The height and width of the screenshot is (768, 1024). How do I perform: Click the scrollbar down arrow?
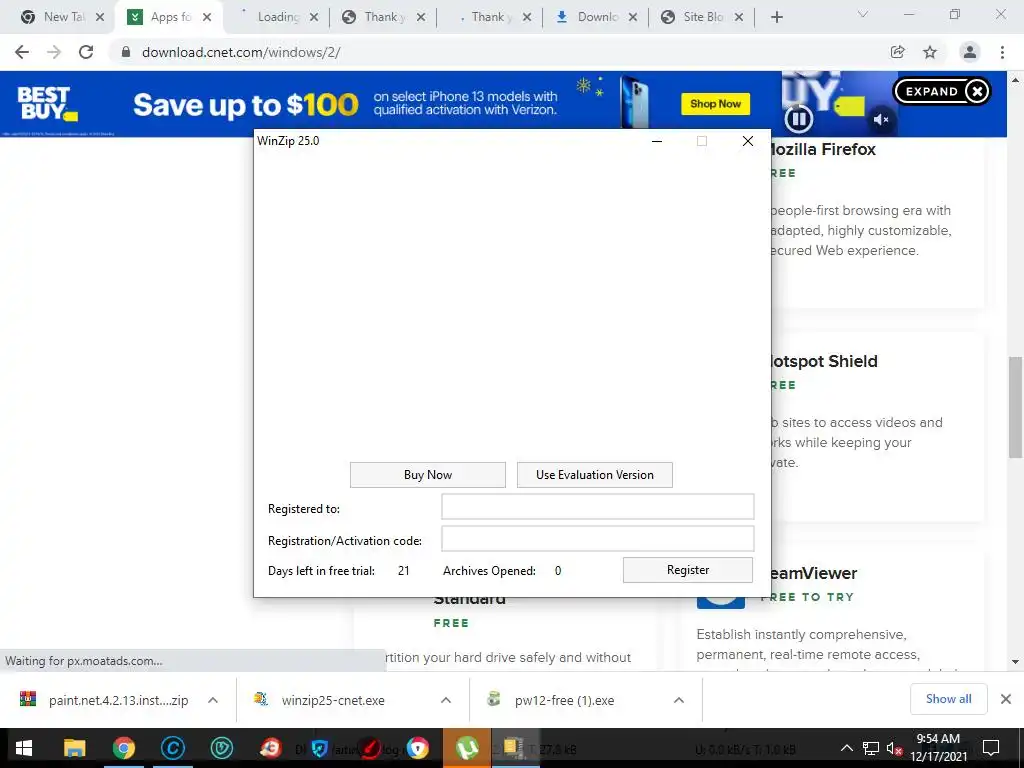[1016, 662]
